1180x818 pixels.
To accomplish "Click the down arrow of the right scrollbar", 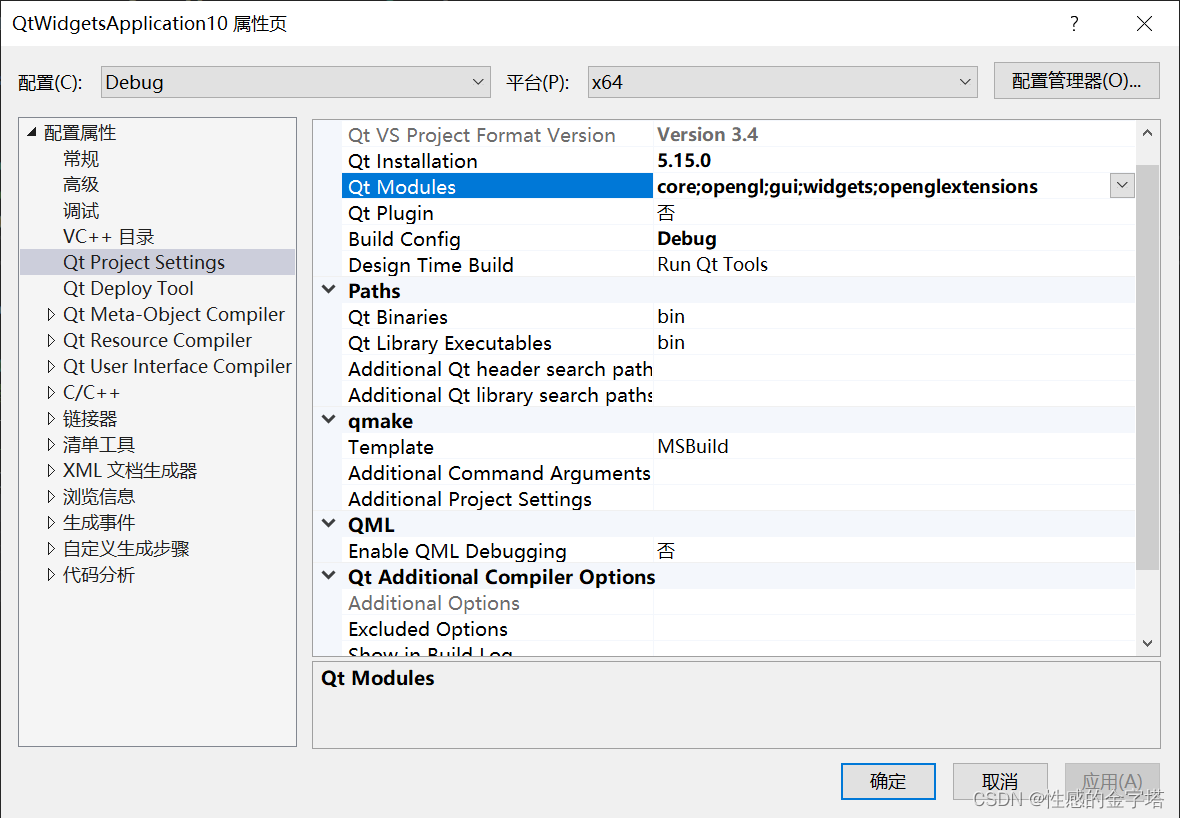I will [1148, 643].
